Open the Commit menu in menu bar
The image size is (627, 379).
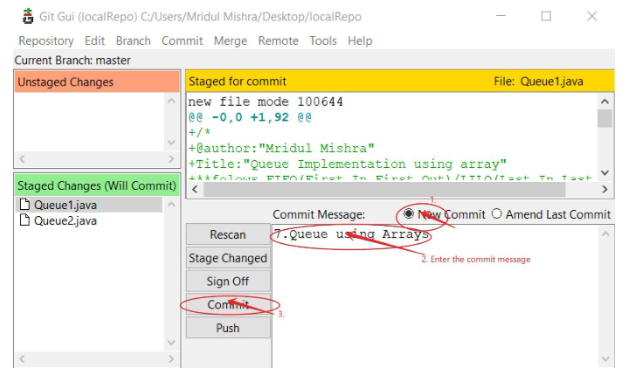182,41
